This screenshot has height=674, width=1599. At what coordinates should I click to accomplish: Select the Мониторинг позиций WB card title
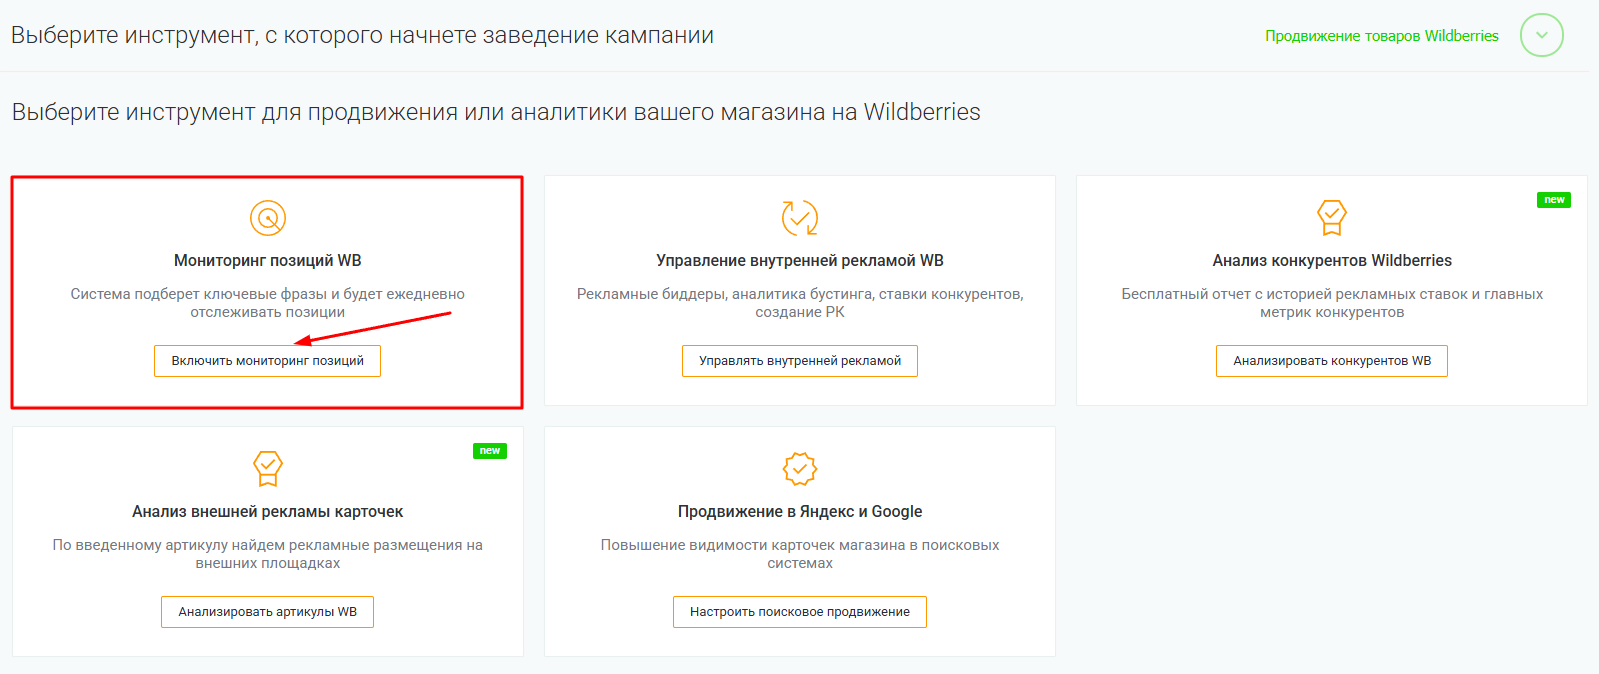tap(268, 261)
